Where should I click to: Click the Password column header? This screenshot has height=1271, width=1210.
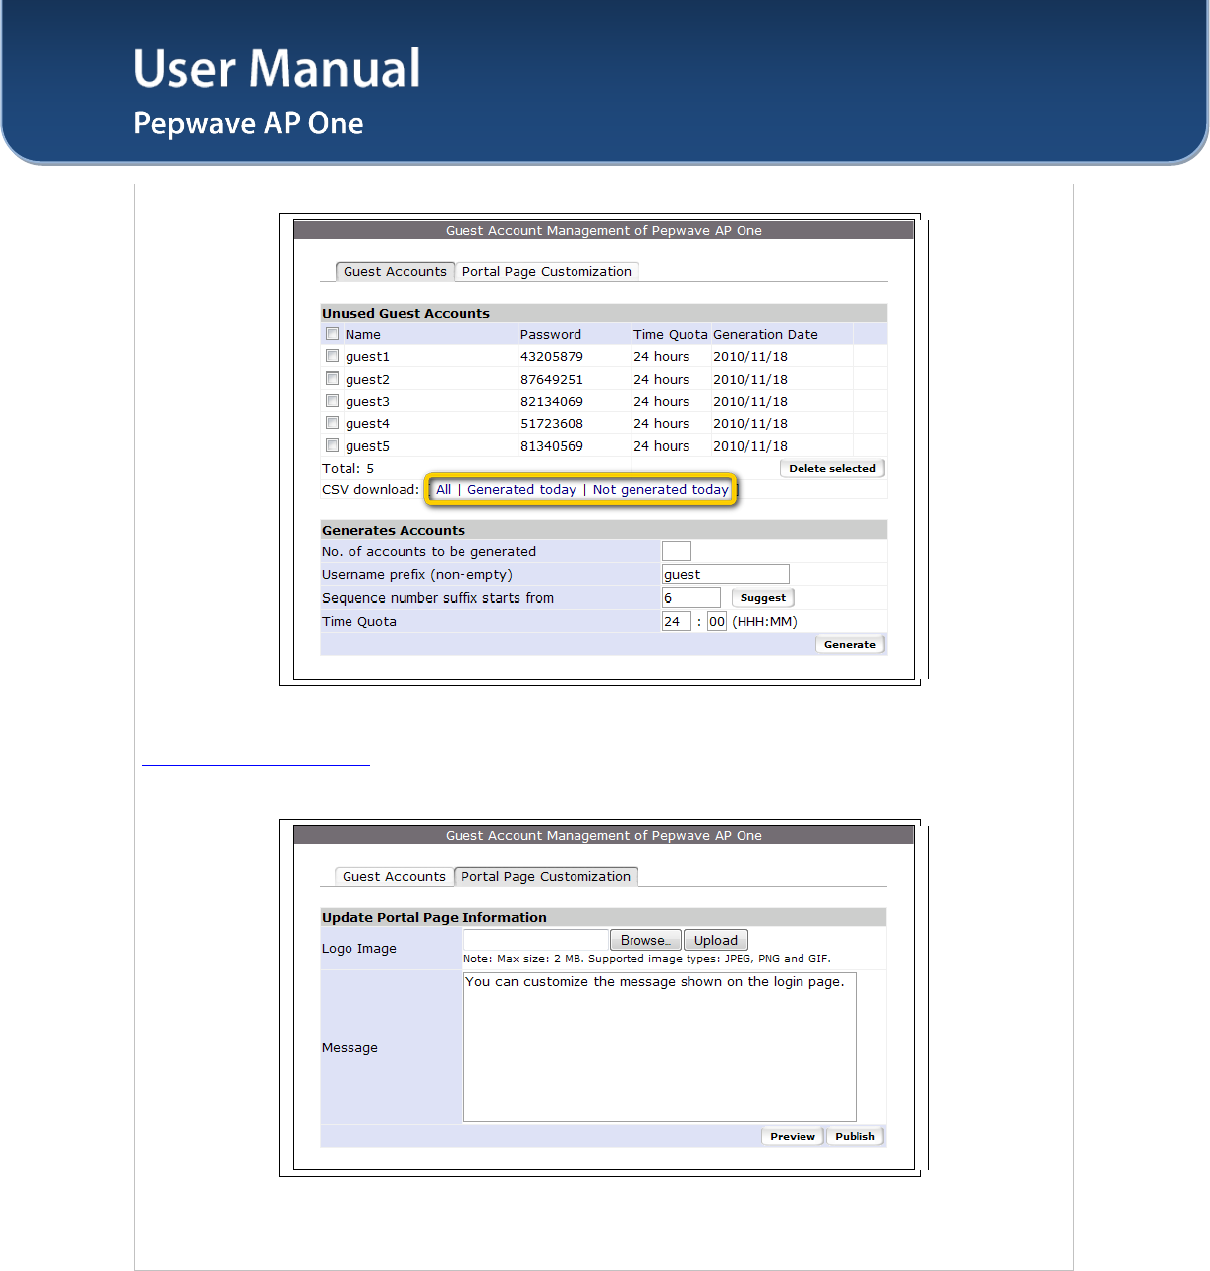pyautogui.click(x=550, y=334)
